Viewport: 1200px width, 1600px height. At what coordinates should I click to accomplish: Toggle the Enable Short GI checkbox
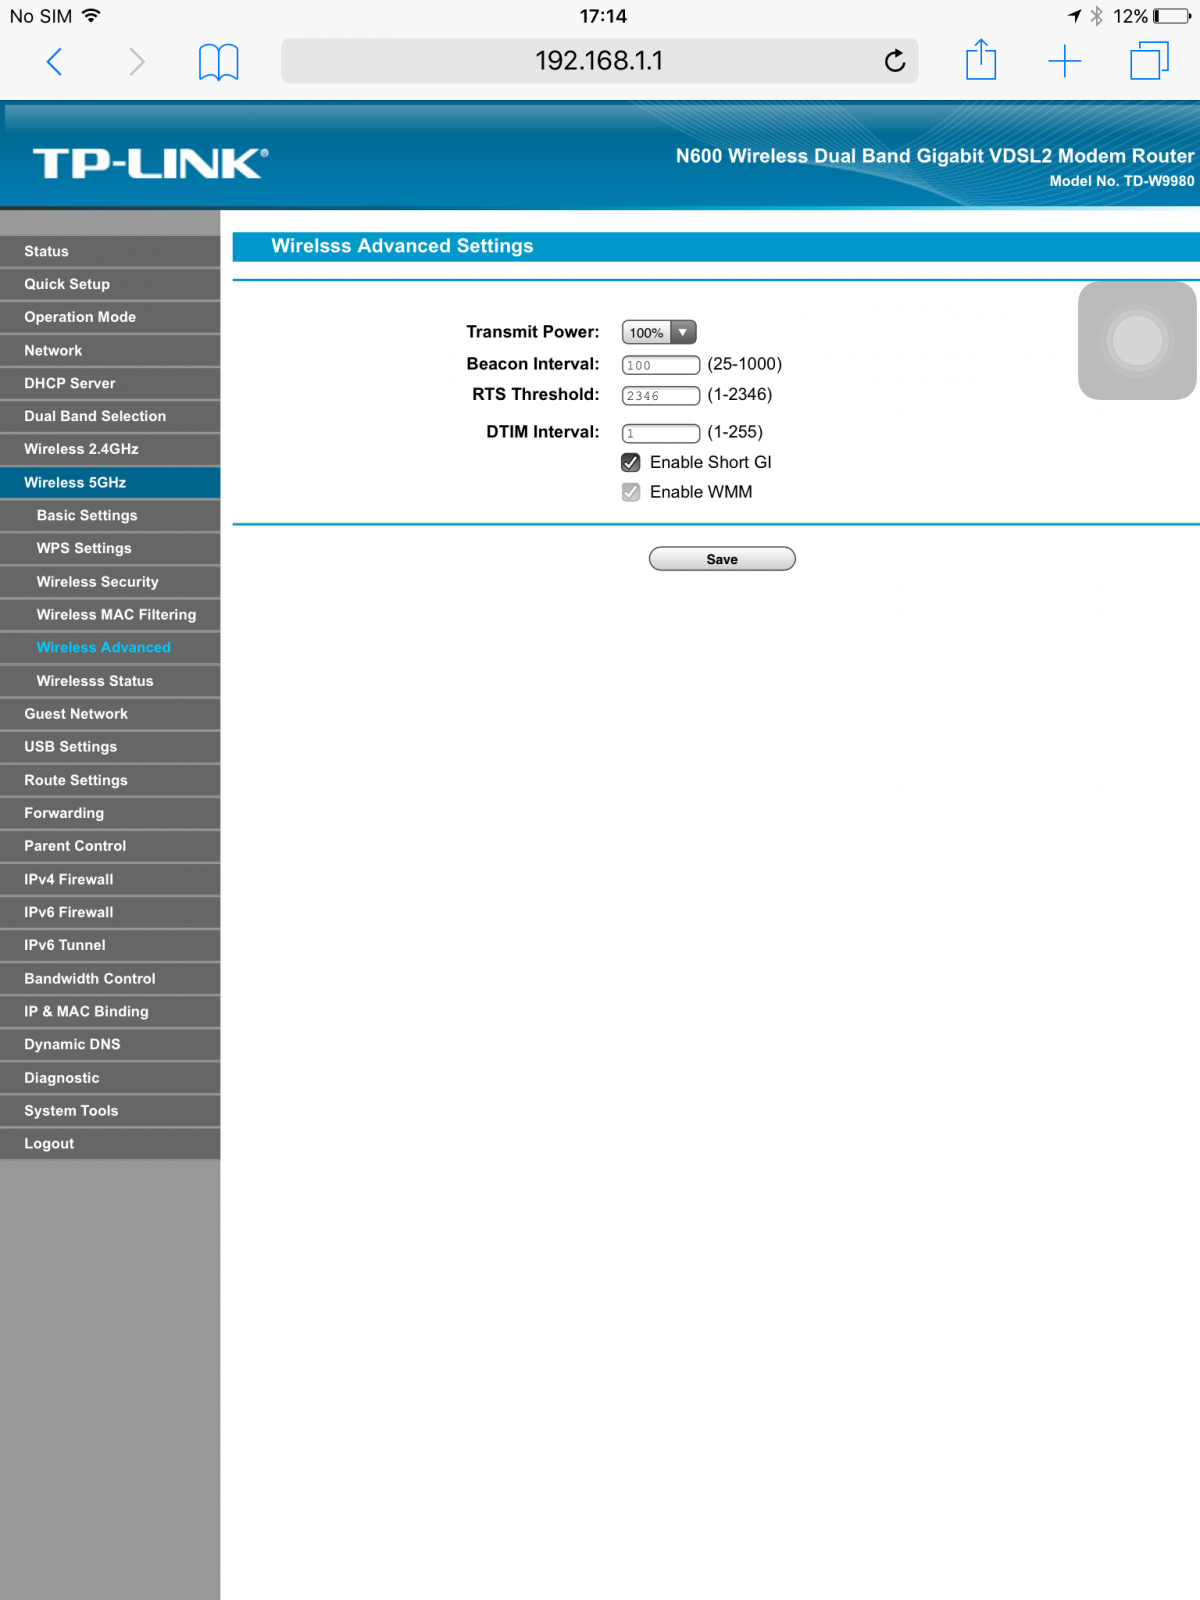[x=631, y=462]
